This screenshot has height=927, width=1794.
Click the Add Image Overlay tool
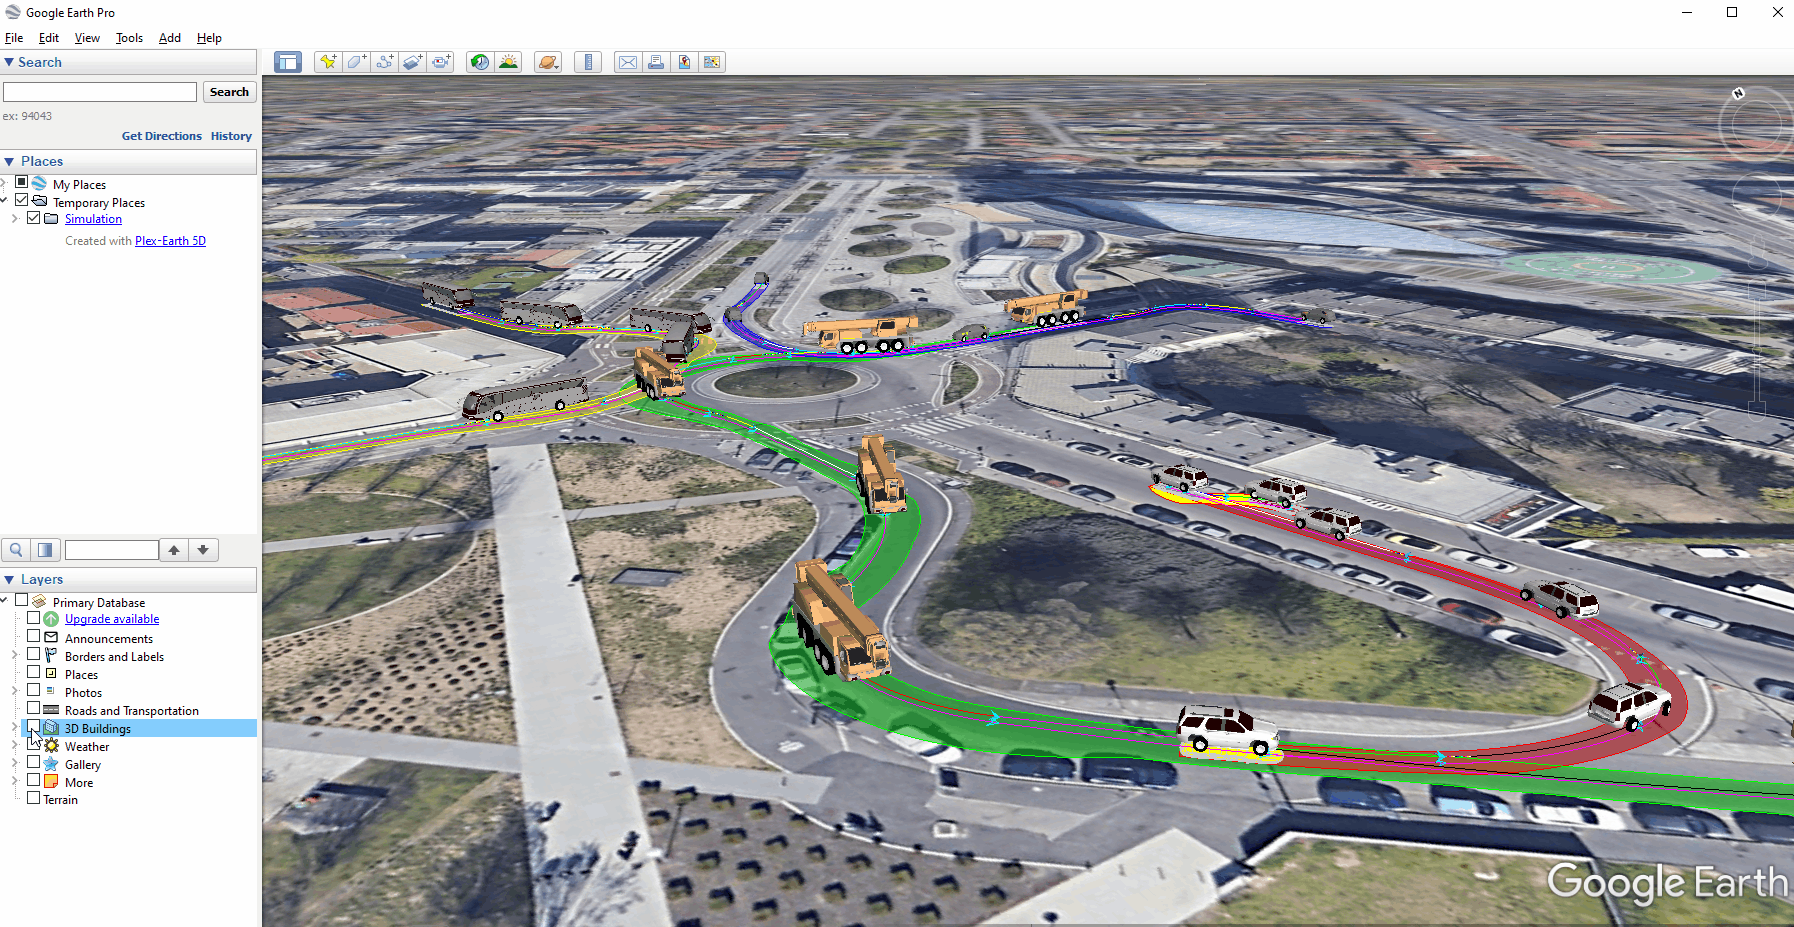[x=413, y=62]
